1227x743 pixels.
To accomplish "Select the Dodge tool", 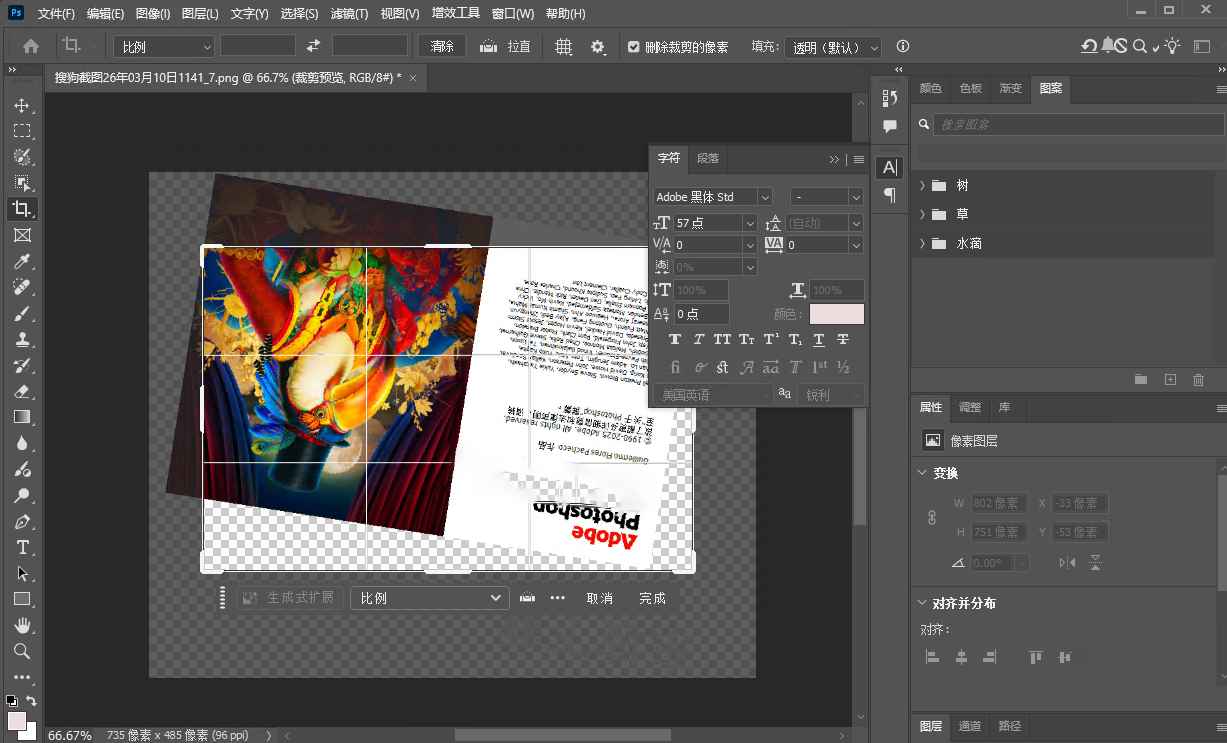I will (x=22, y=495).
